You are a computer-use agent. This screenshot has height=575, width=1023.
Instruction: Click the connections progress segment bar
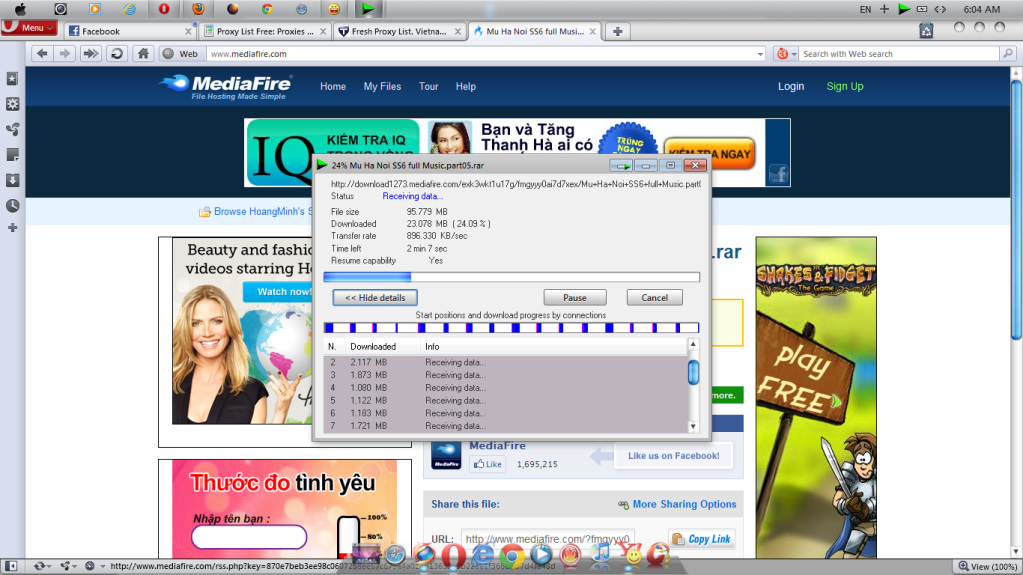[512, 328]
